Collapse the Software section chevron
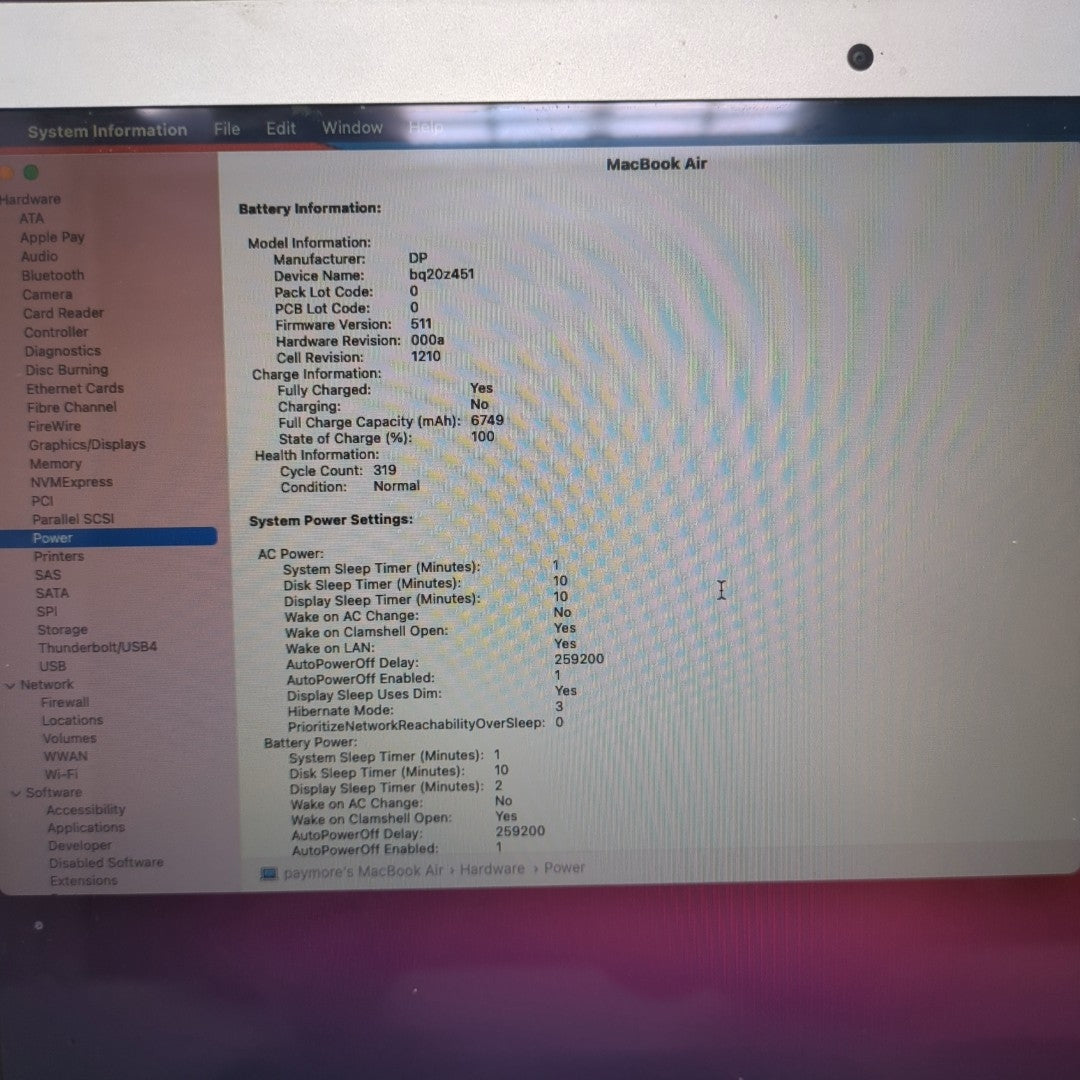 (x=15, y=793)
